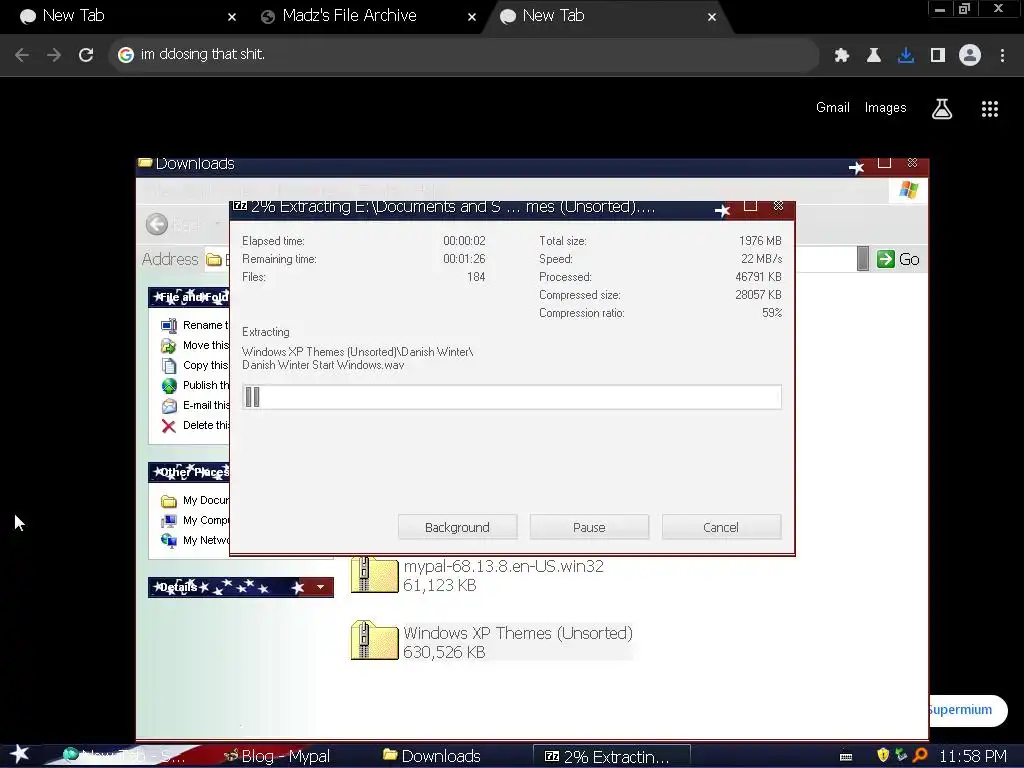Image resolution: width=1024 pixels, height=768 pixels.
Task: Close the Madz's File Archive tab
Action: 472,18
